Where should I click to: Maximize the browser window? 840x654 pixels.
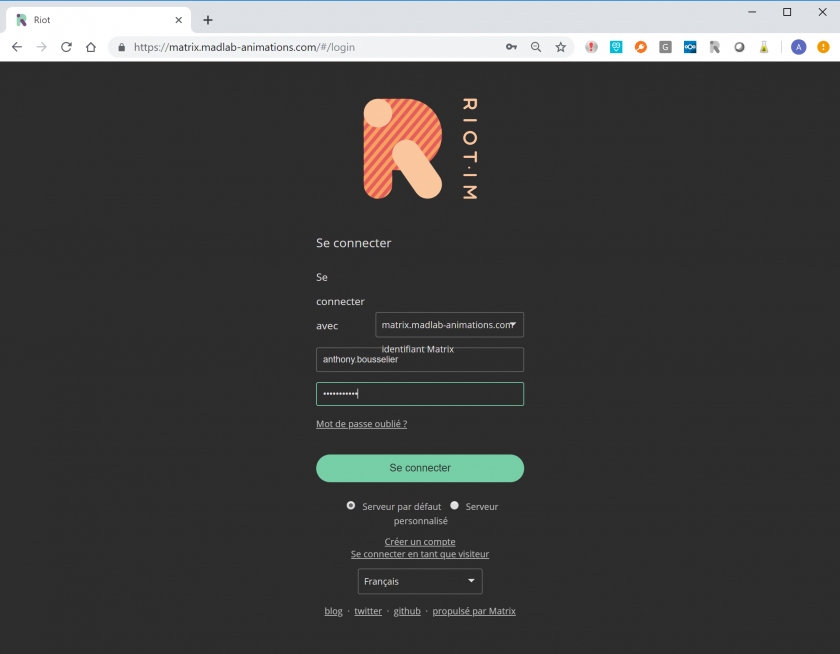[x=787, y=12]
